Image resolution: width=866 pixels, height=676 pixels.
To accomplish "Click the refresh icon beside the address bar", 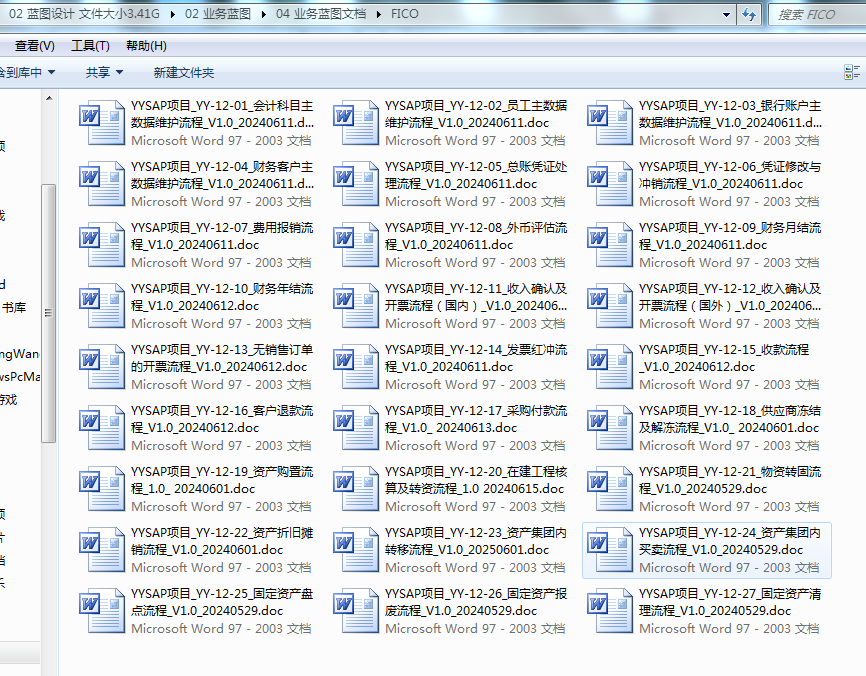I will click(x=749, y=14).
